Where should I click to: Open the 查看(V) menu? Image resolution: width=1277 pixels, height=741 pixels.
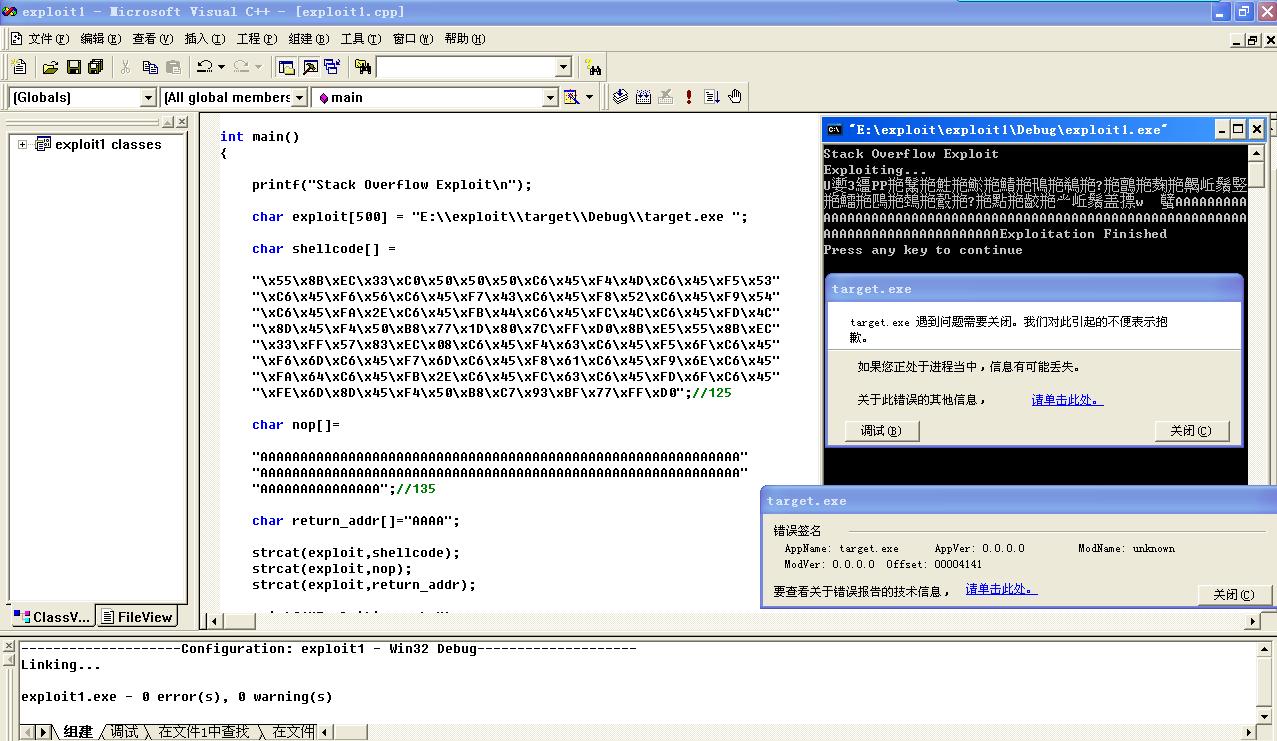(152, 39)
